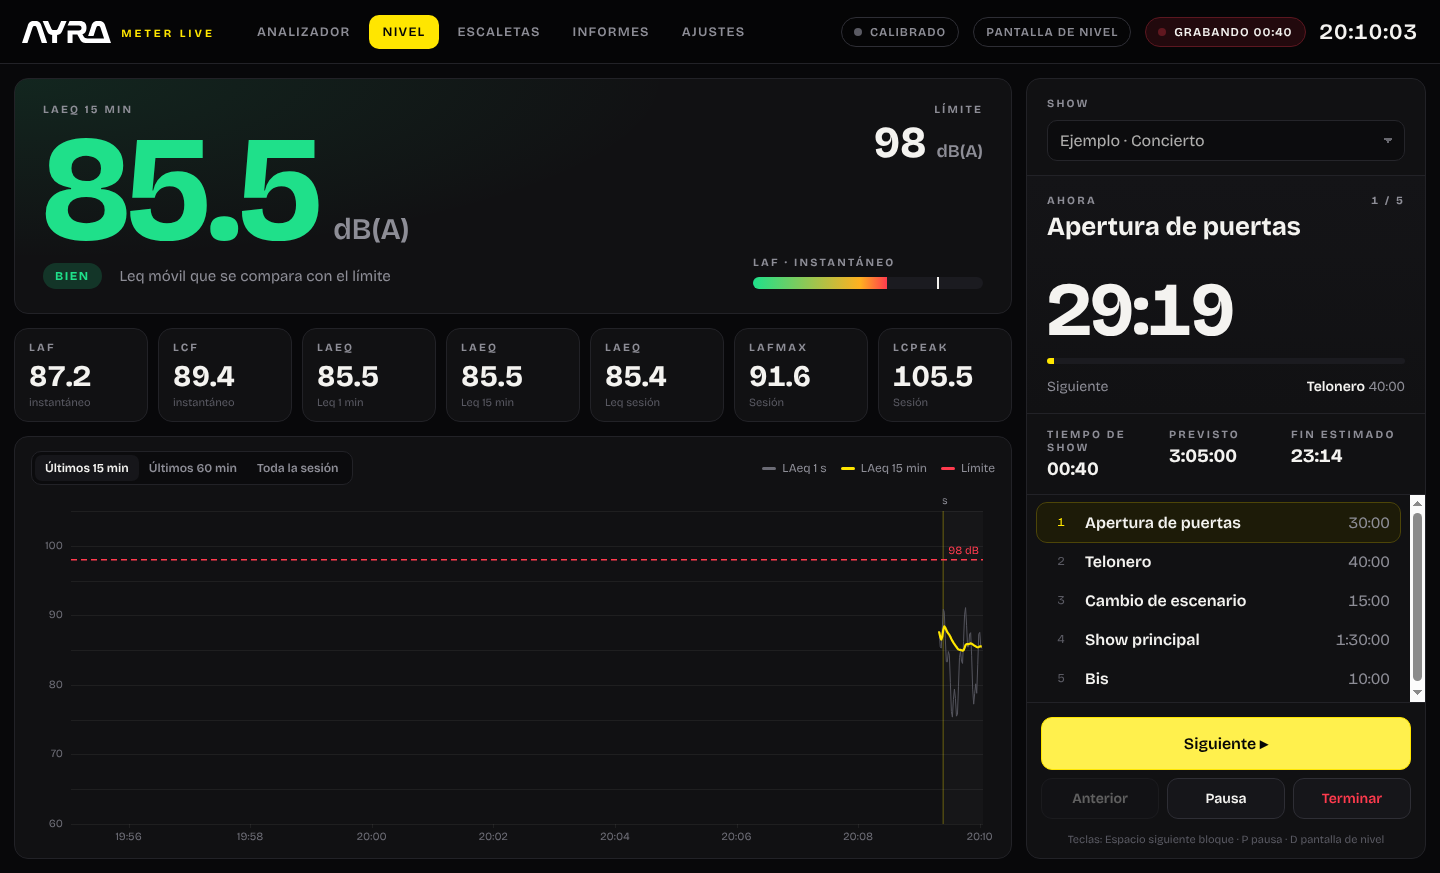Select the Bis setlist row
Image resolution: width=1440 pixels, height=873 pixels.
[x=1218, y=679]
